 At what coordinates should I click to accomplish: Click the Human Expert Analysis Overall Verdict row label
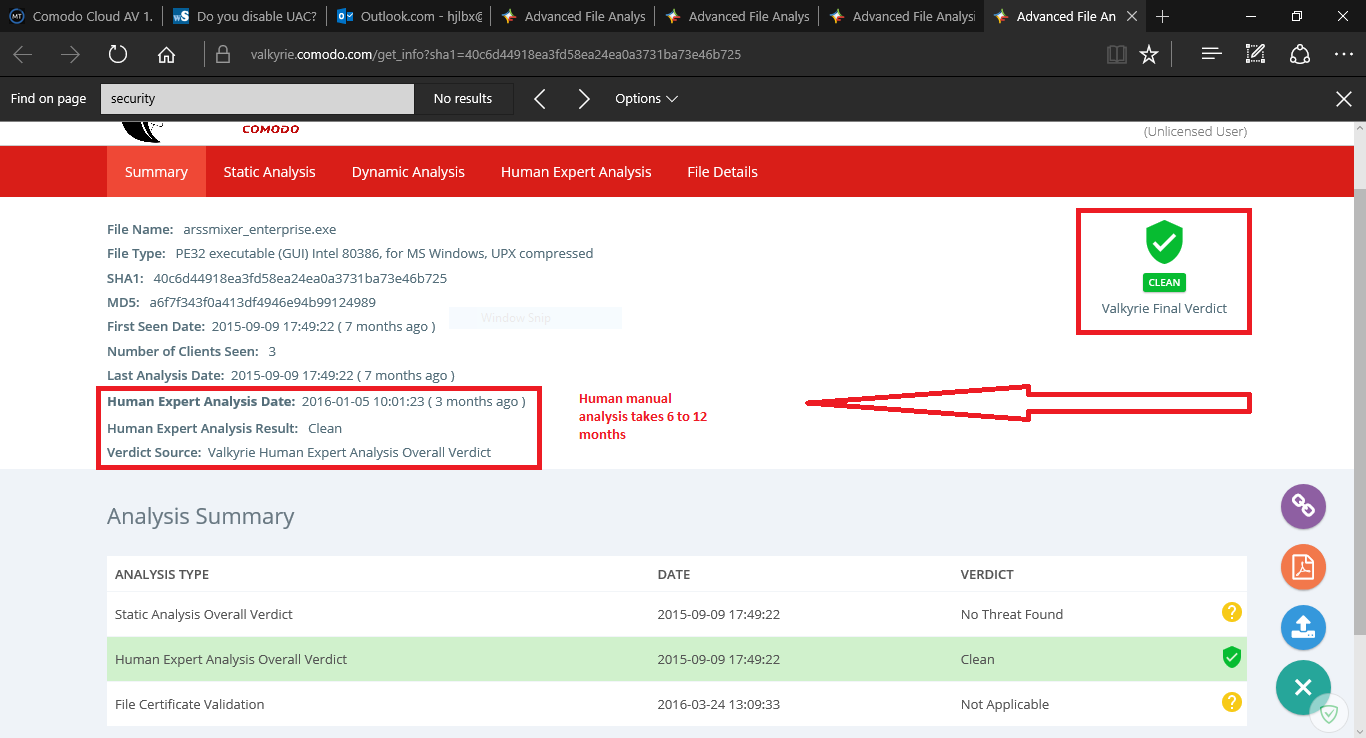coord(231,659)
